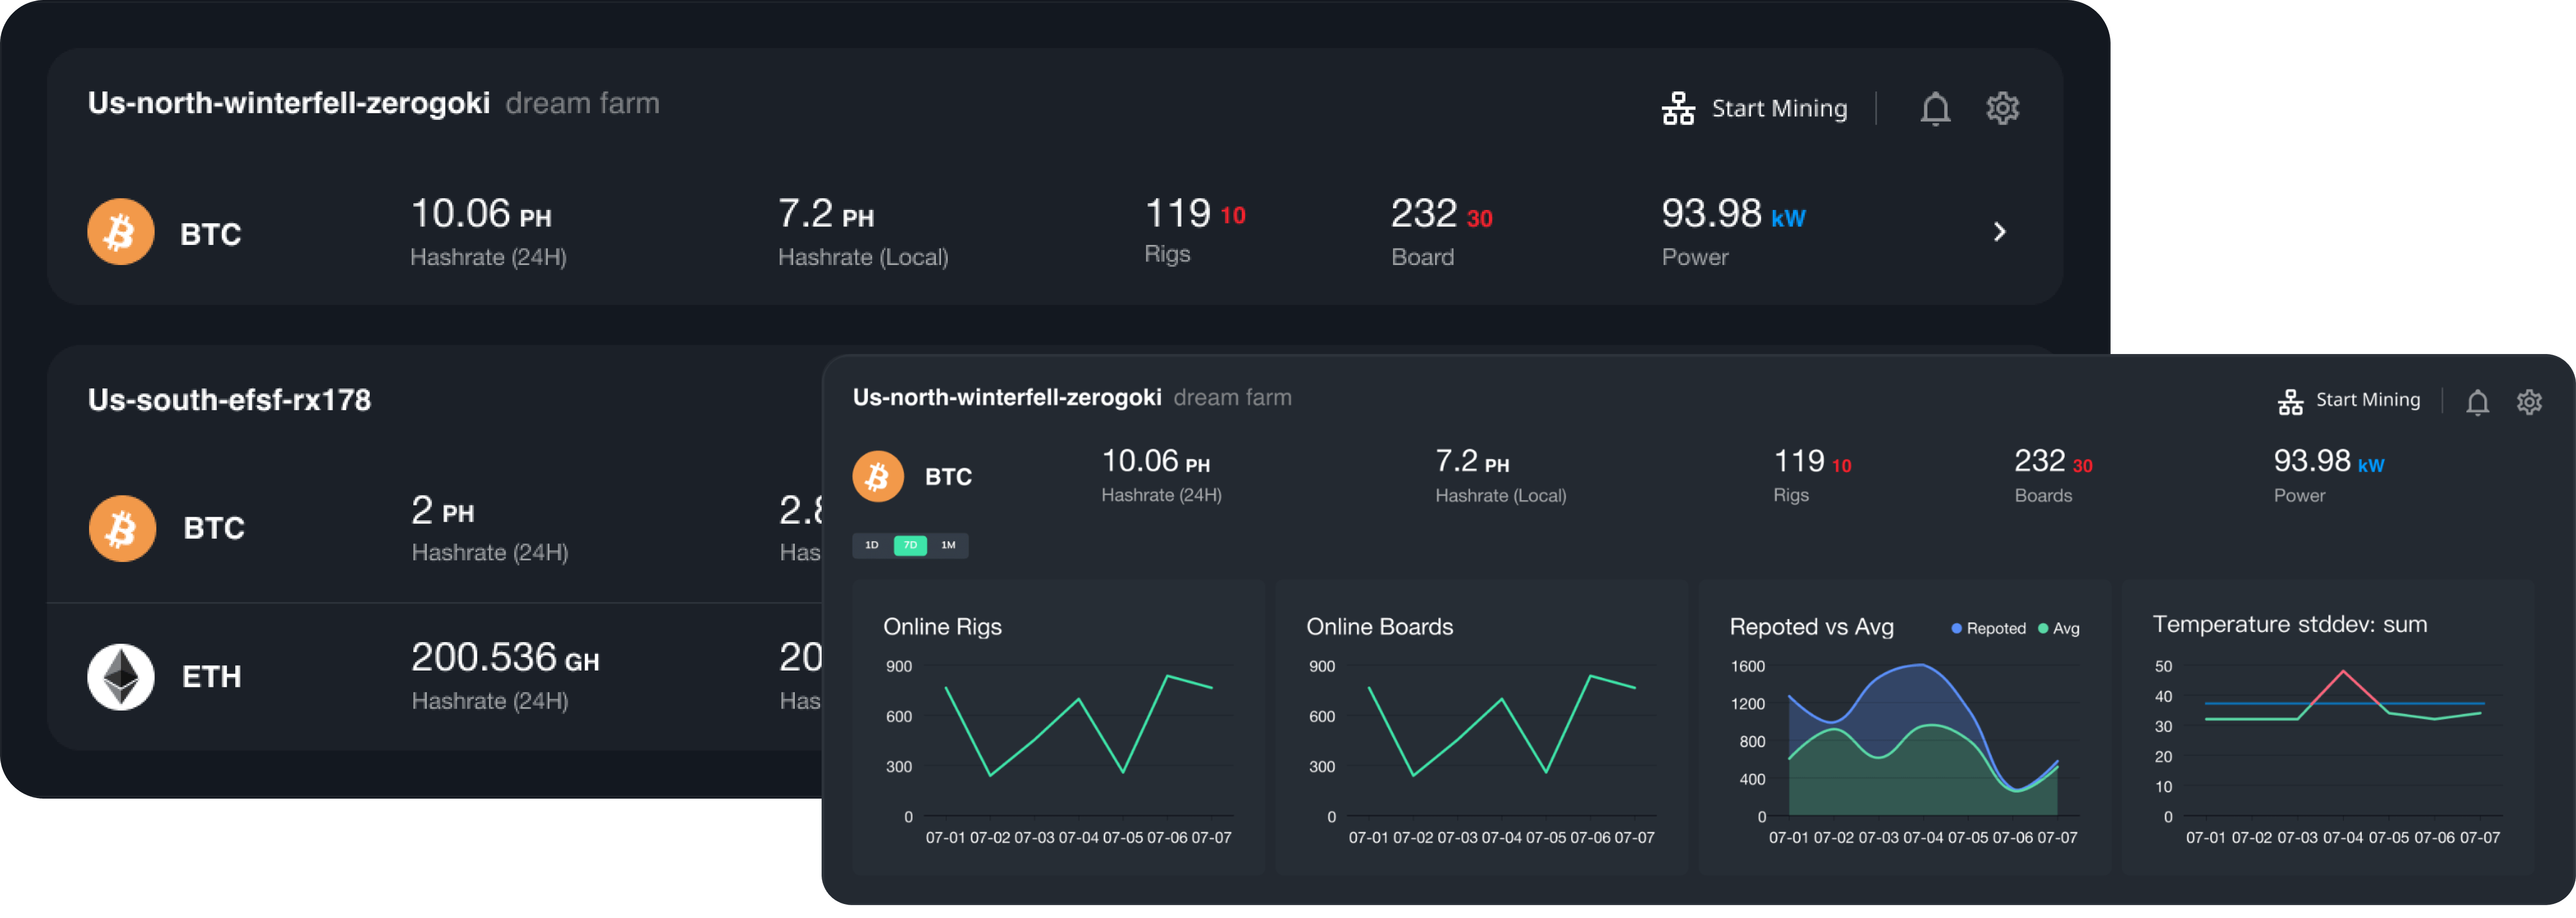Open the settings gear in the detail panel

pos(2529,402)
